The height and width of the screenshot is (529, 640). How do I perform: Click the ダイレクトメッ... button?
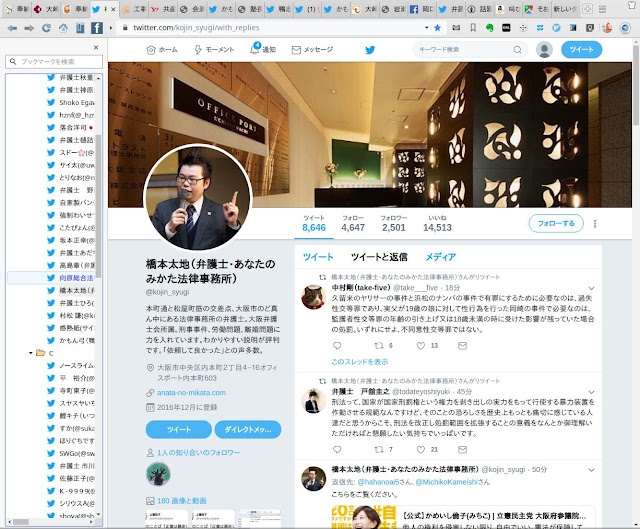[248, 429]
